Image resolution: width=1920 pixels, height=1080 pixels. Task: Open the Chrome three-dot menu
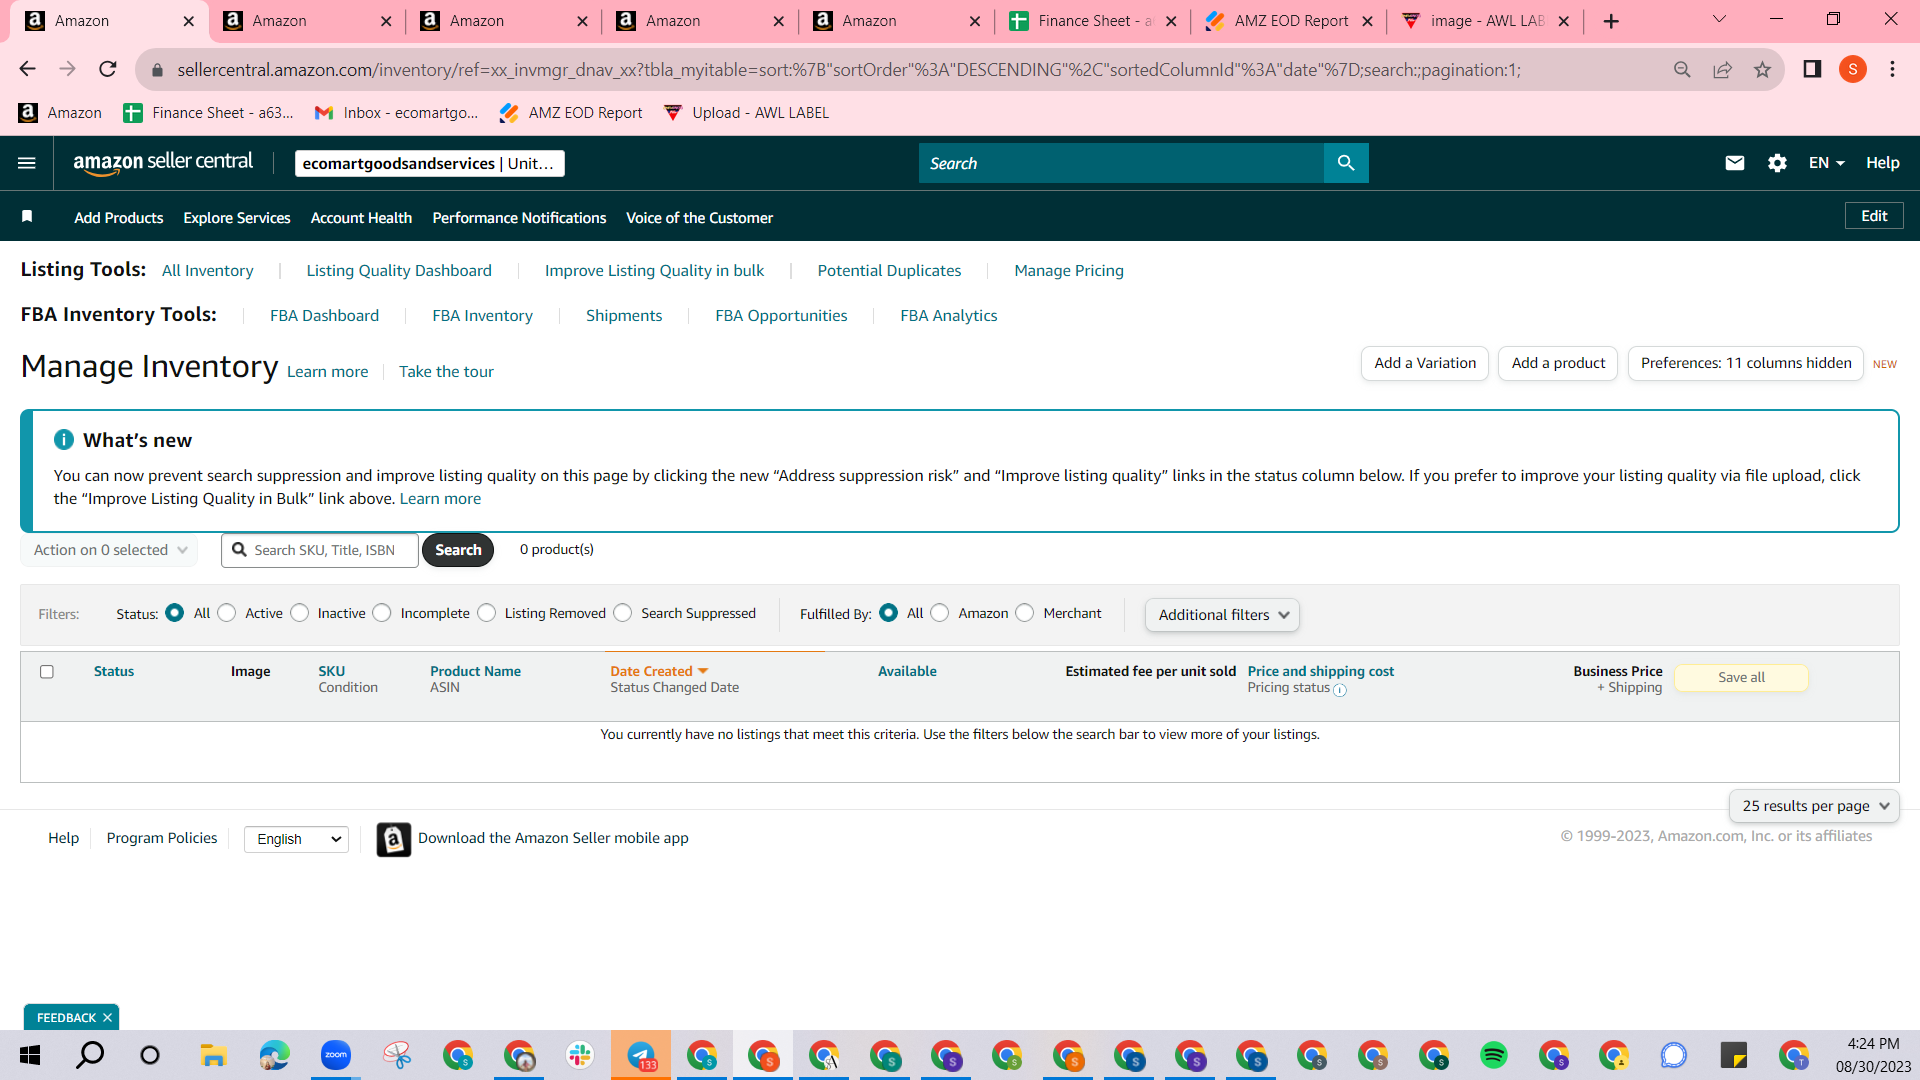click(1892, 69)
